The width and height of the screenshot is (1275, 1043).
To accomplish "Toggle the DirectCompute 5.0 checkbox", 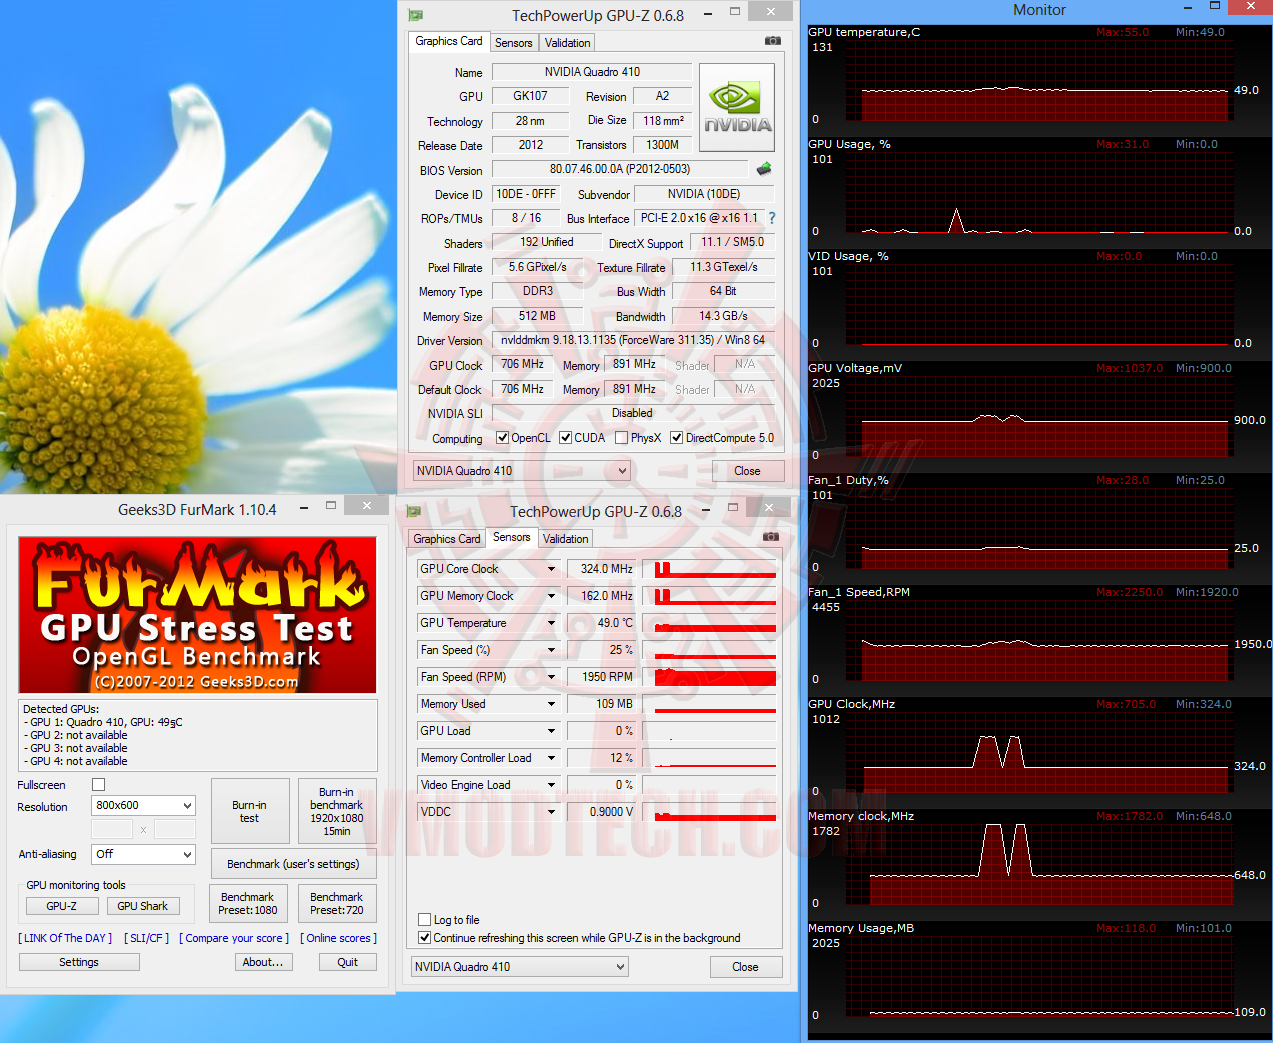I will pos(677,438).
